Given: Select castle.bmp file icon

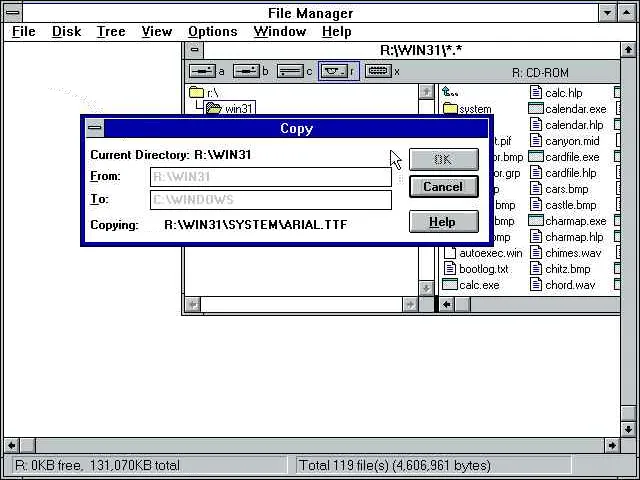Looking at the screenshot, I should pyautogui.click(x=536, y=204).
